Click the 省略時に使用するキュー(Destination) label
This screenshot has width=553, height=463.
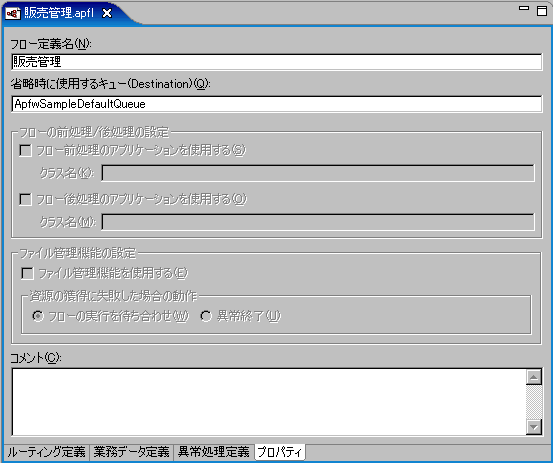[110, 84]
